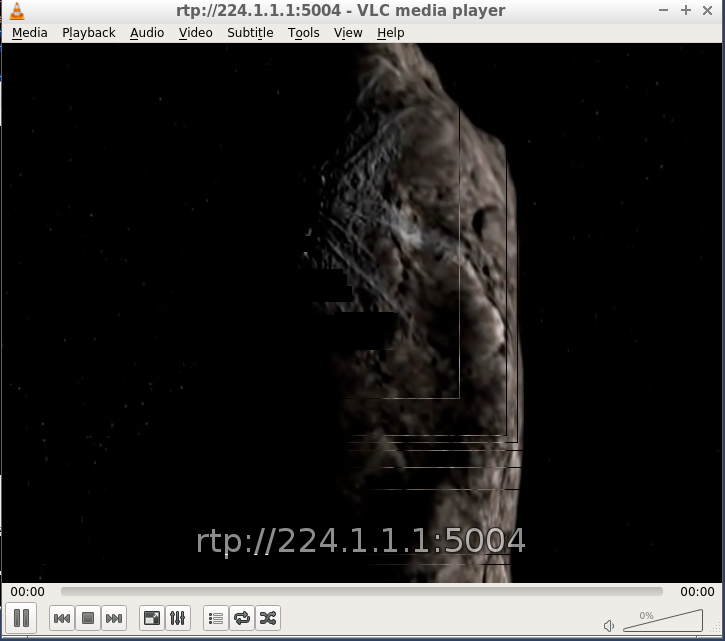
Task: Show the playlist
Action: pyautogui.click(x=216, y=618)
